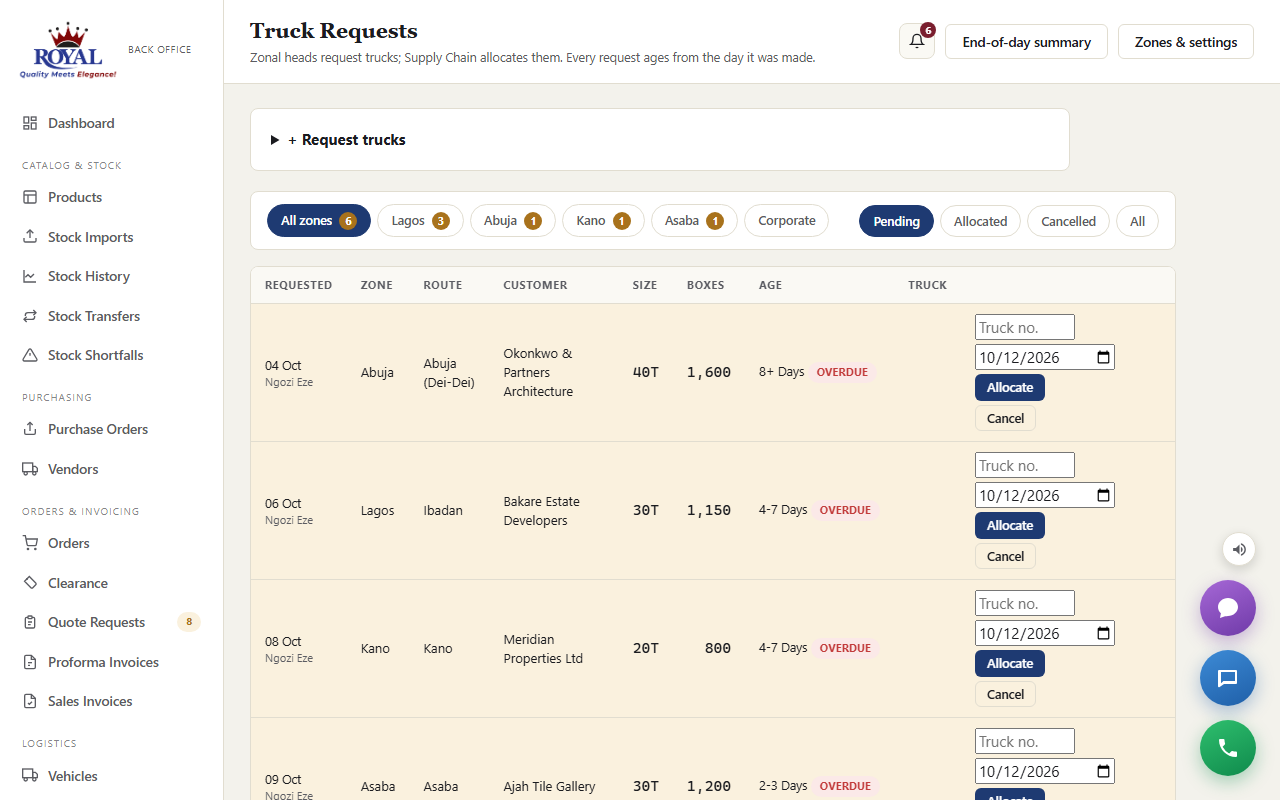Filter requests by Abuja zone
Screen dimensions: 1280x800
coord(512,221)
